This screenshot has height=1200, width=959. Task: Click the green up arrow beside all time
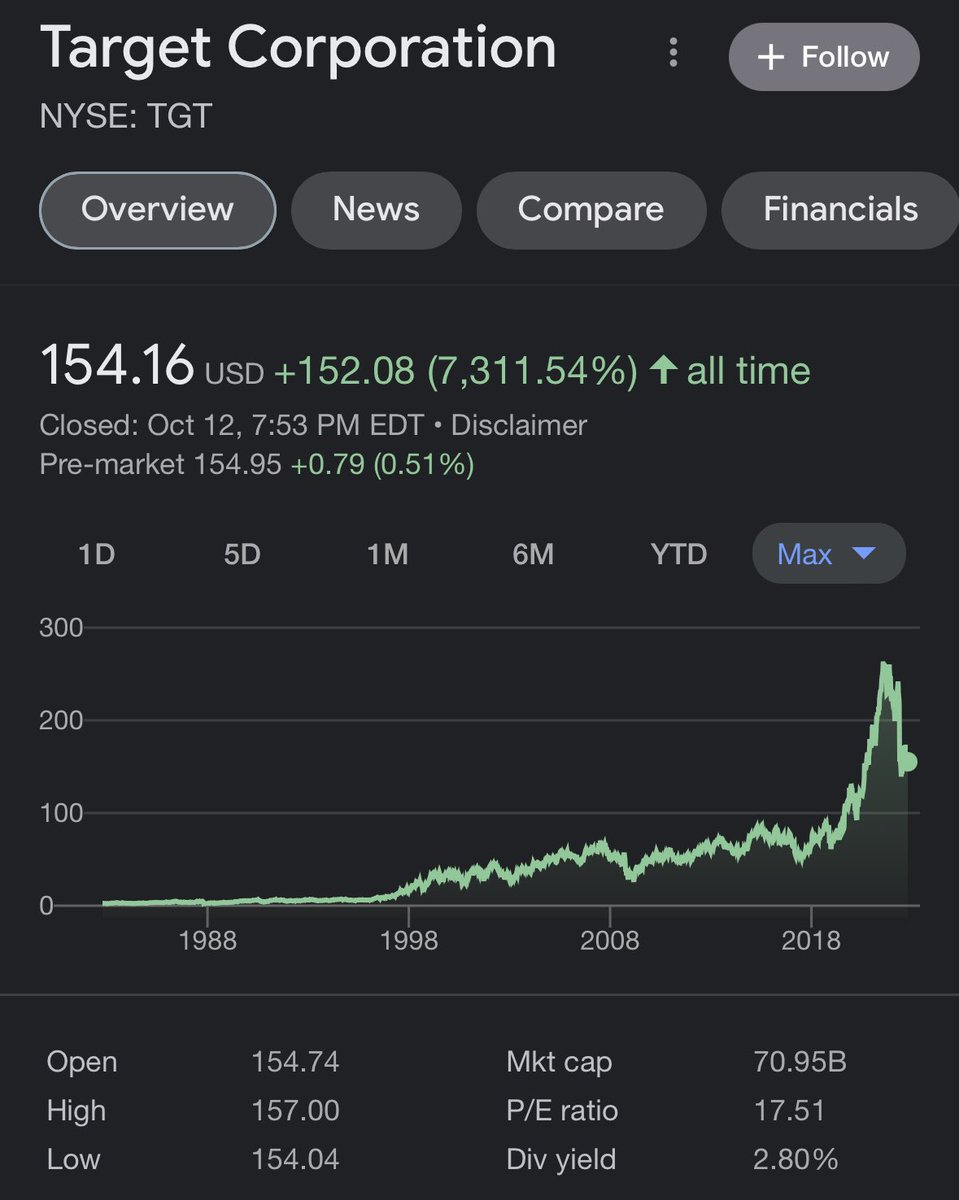click(x=663, y=371)
